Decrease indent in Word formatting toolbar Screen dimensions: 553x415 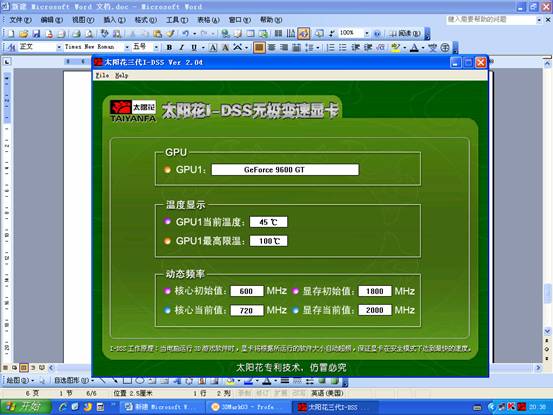356,47
